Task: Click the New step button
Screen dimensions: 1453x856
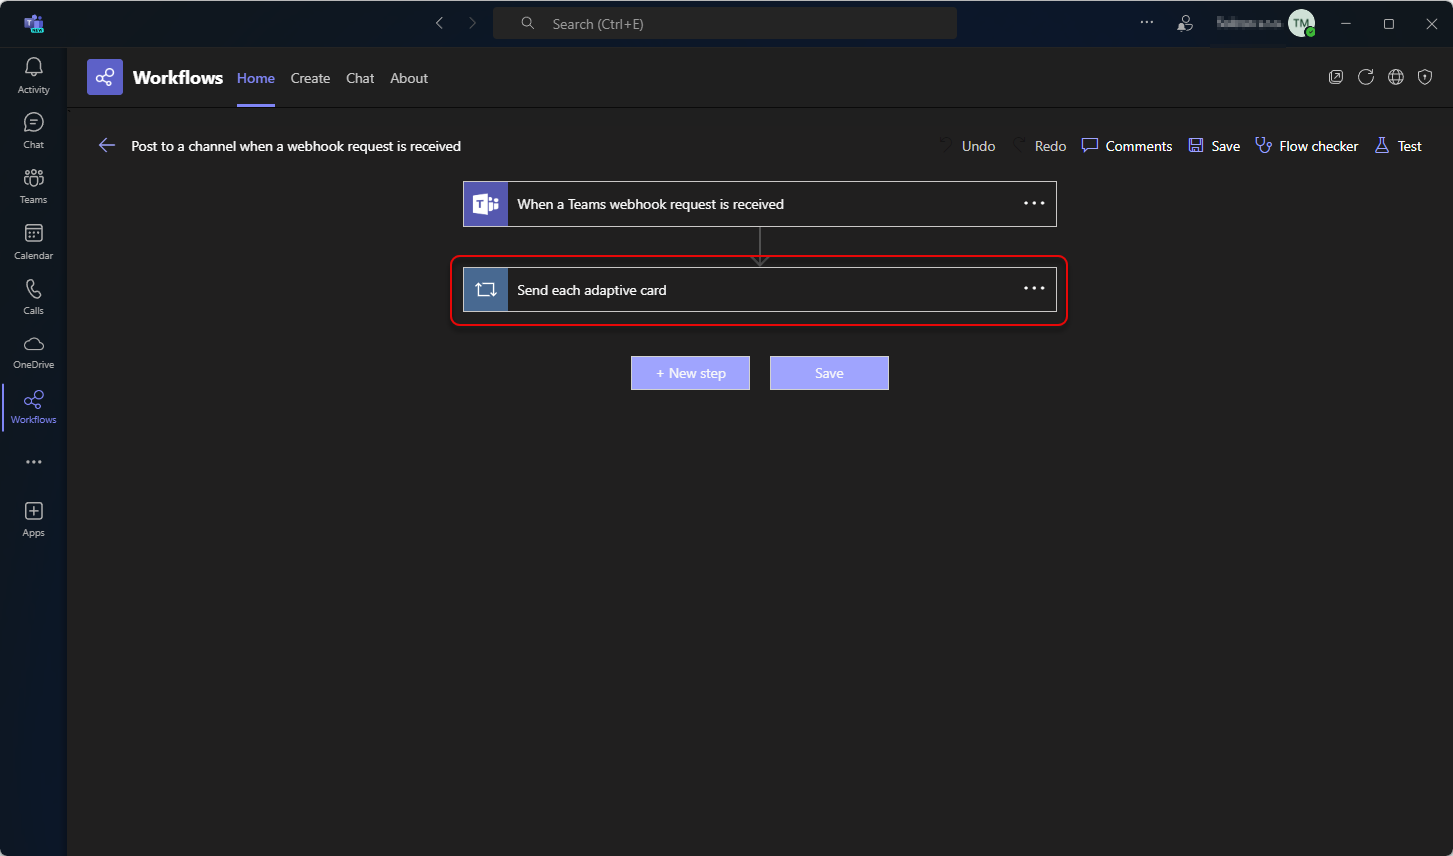Action: coord(690,372)
